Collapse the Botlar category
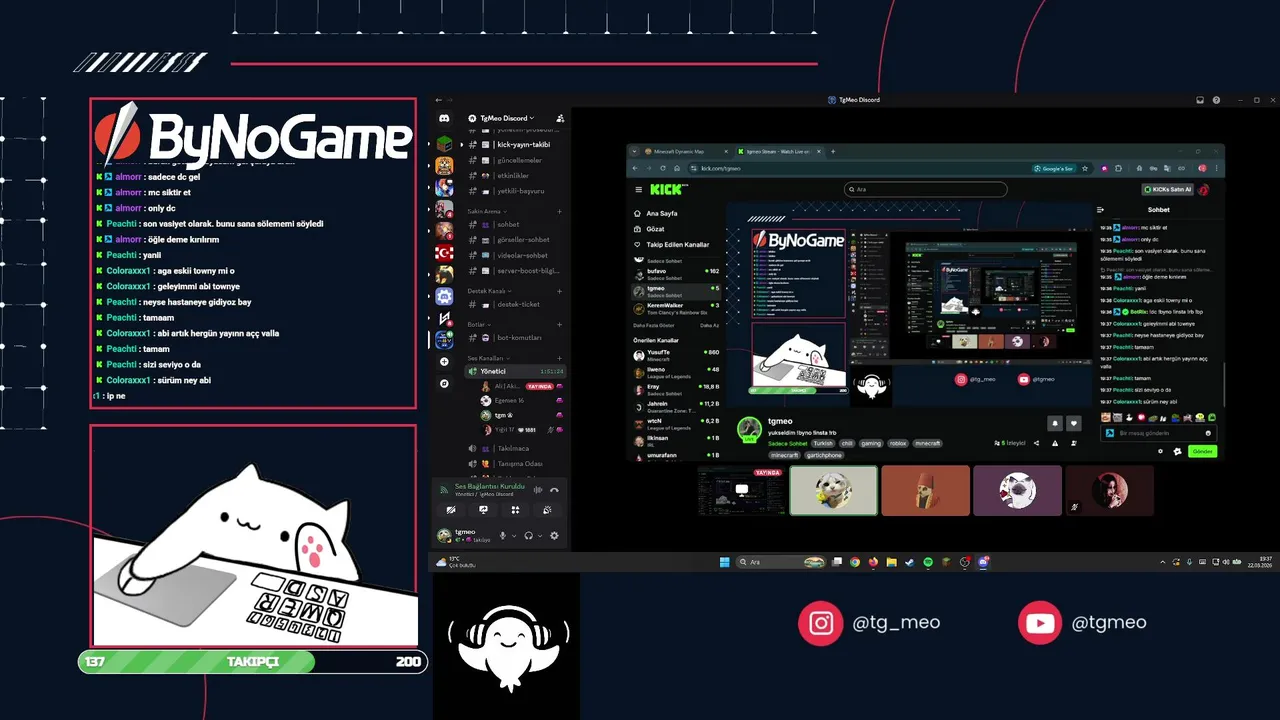The width and height of the screenshot is (1280, 720). (x=479, y=324)
